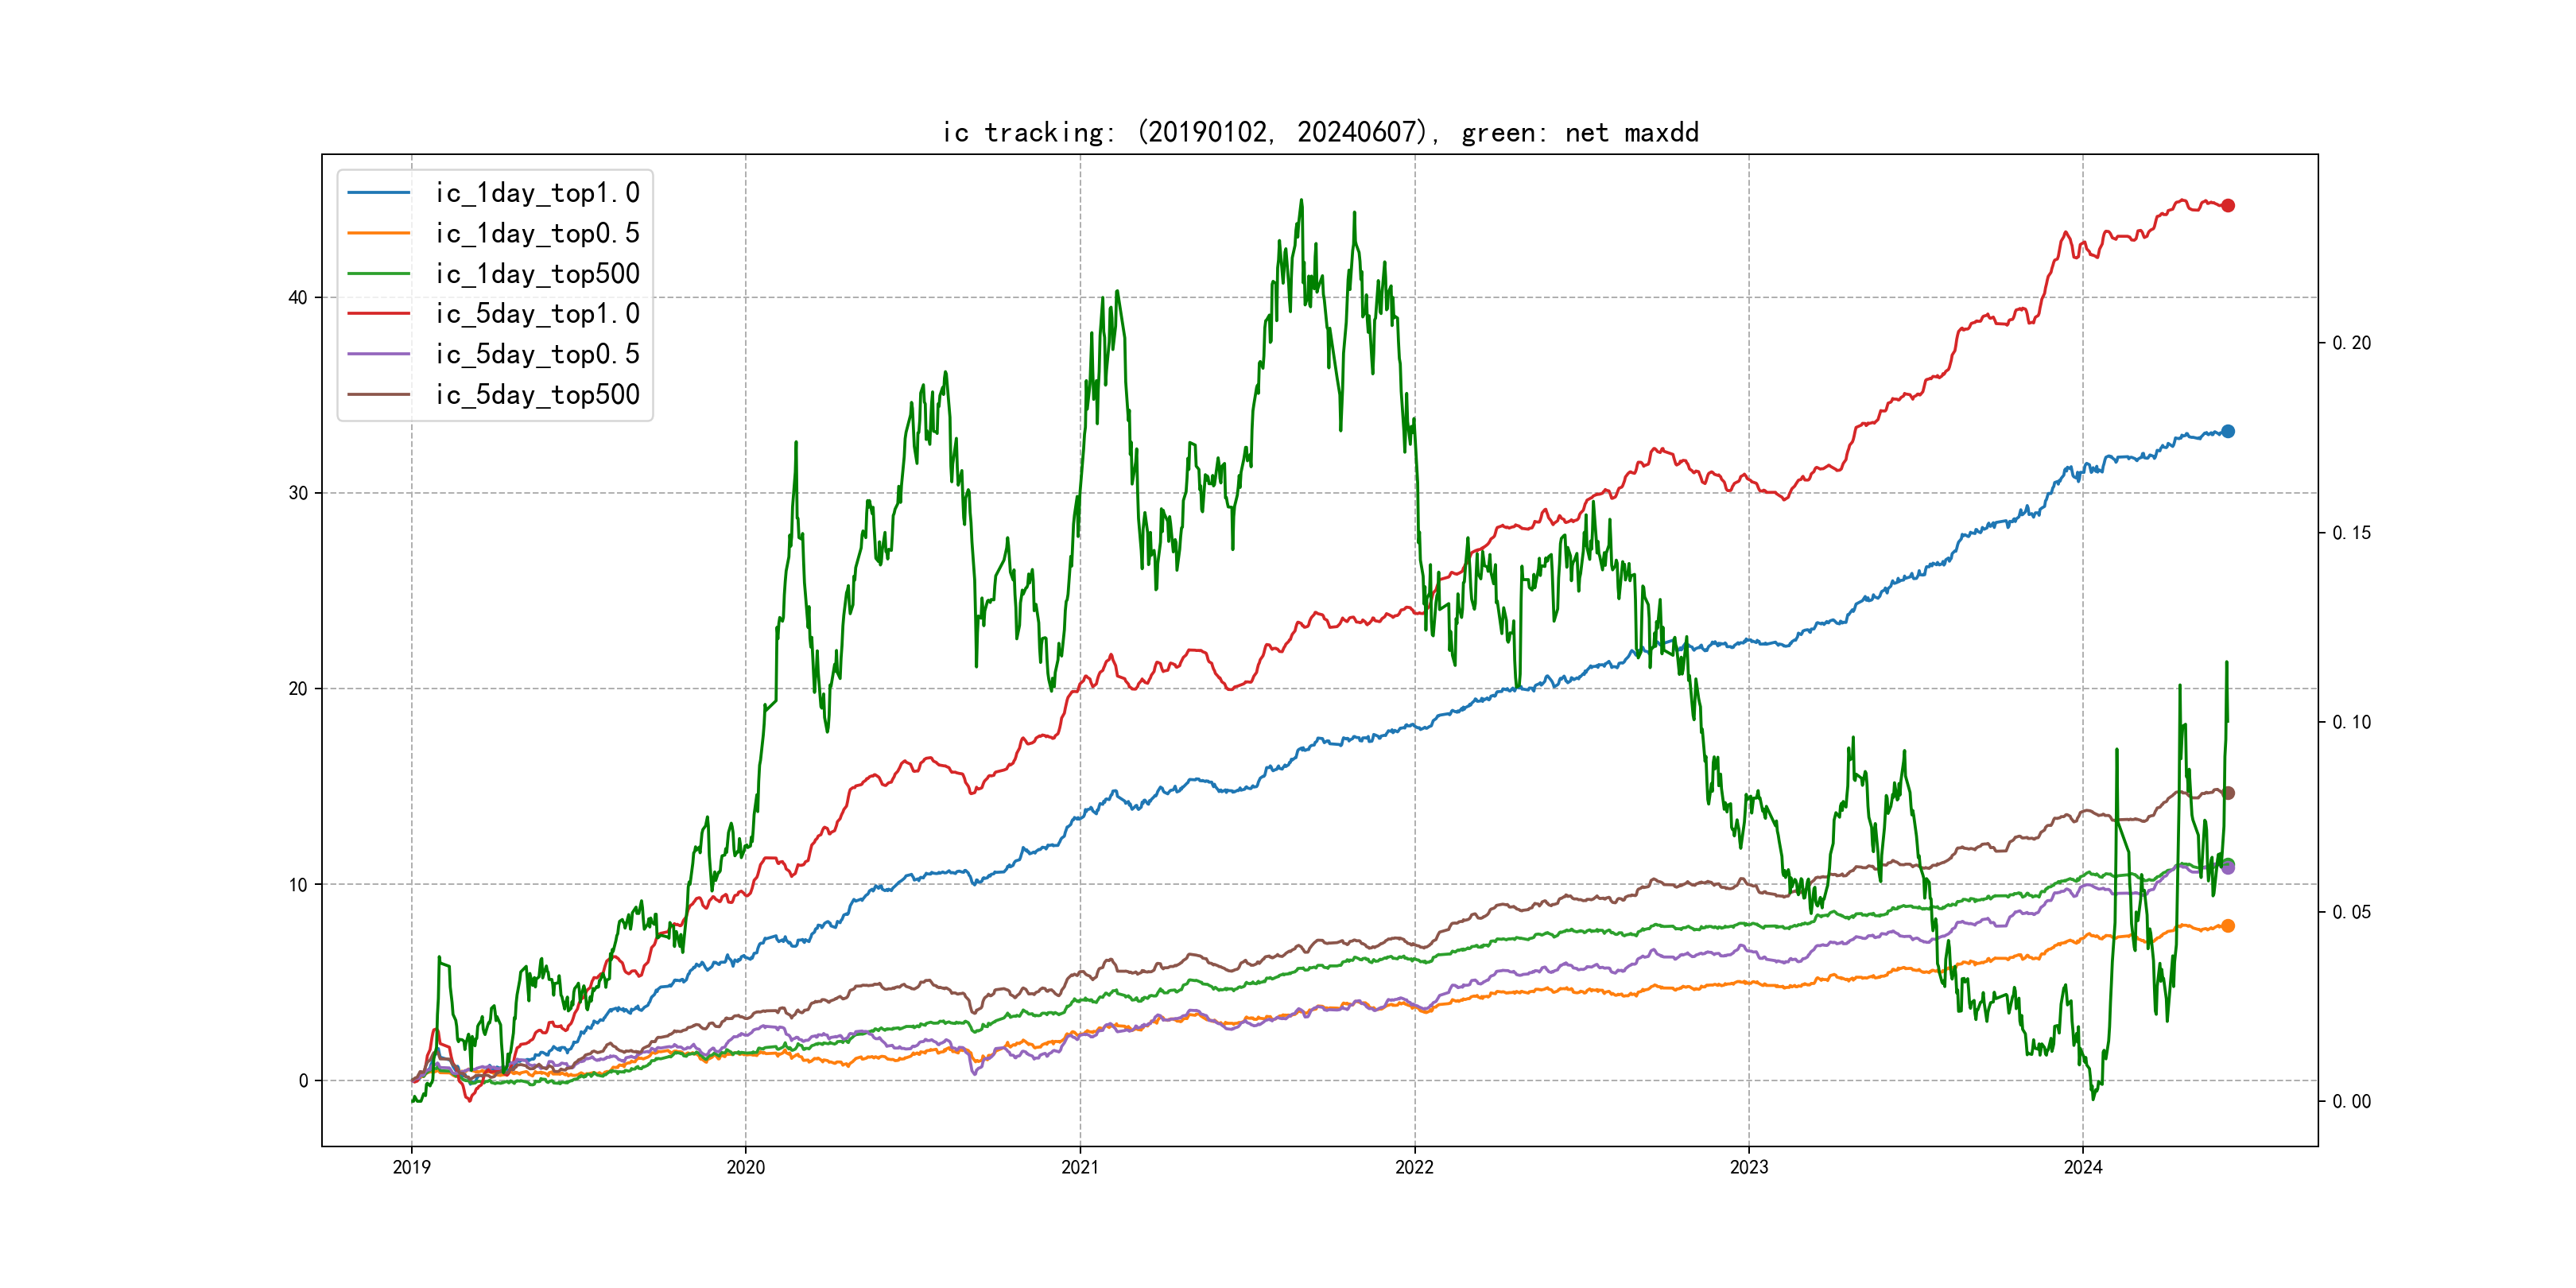This screenshot has width=2576, height=1288.
Task: Click the blue legend line swatch
Action: pyautogui.click(x=378, y=193)
